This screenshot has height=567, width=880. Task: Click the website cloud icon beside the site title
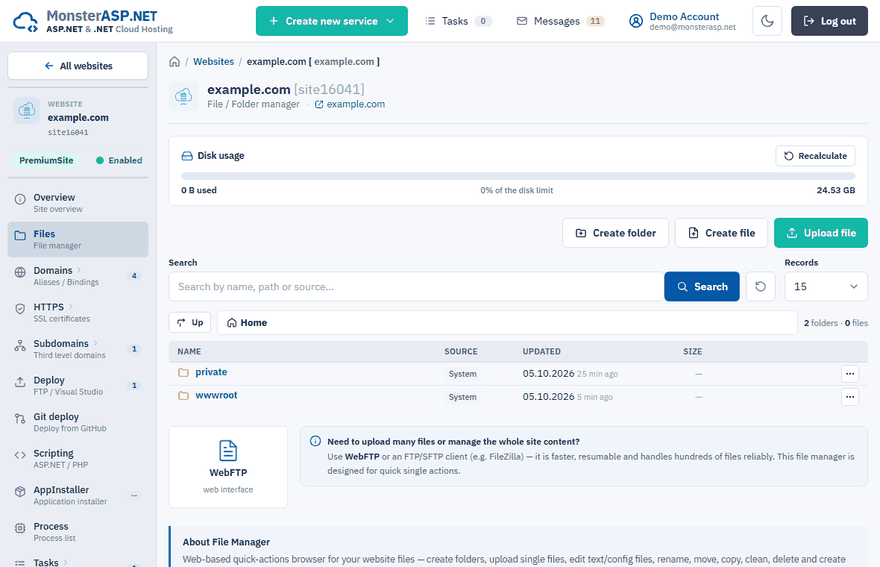point(184,96)
